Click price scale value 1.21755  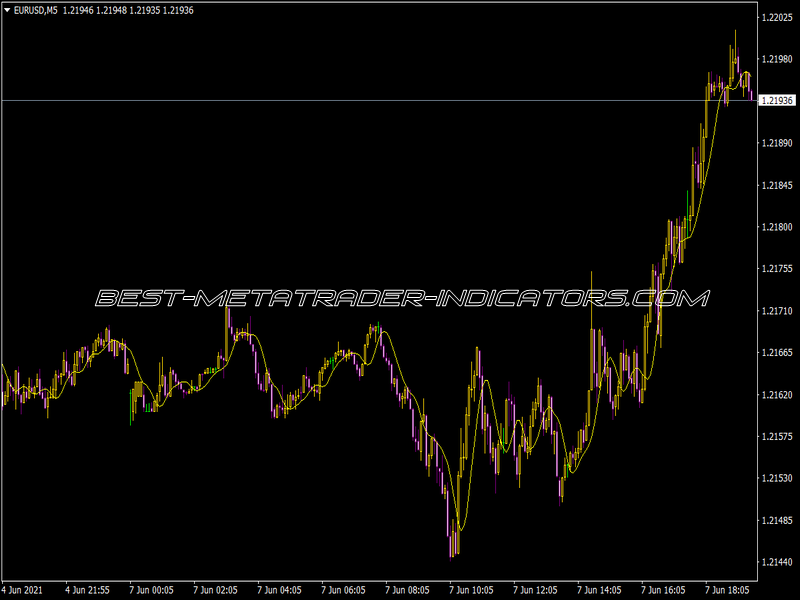click(777, 269)
